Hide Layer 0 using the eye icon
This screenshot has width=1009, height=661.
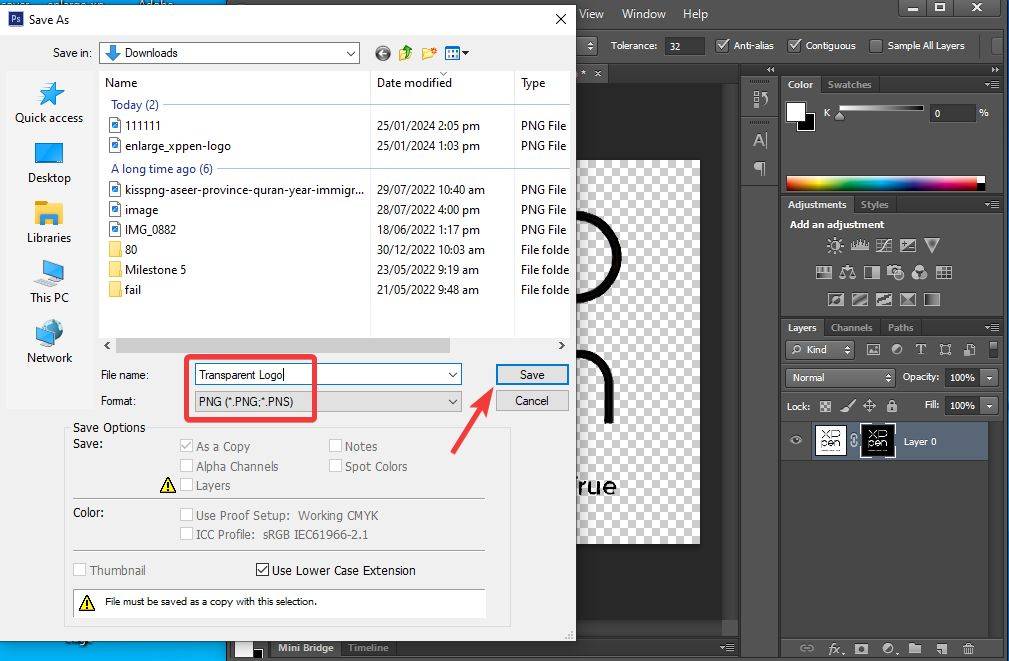(x=796, y=441)
